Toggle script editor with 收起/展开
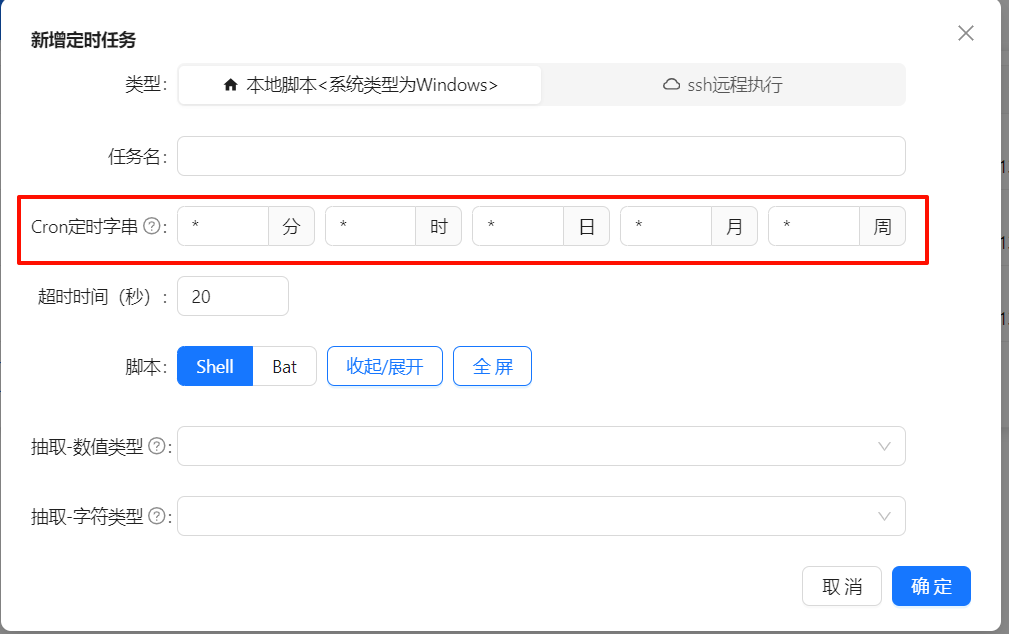Screen dimensions: 1009x634 click(385, 366)
